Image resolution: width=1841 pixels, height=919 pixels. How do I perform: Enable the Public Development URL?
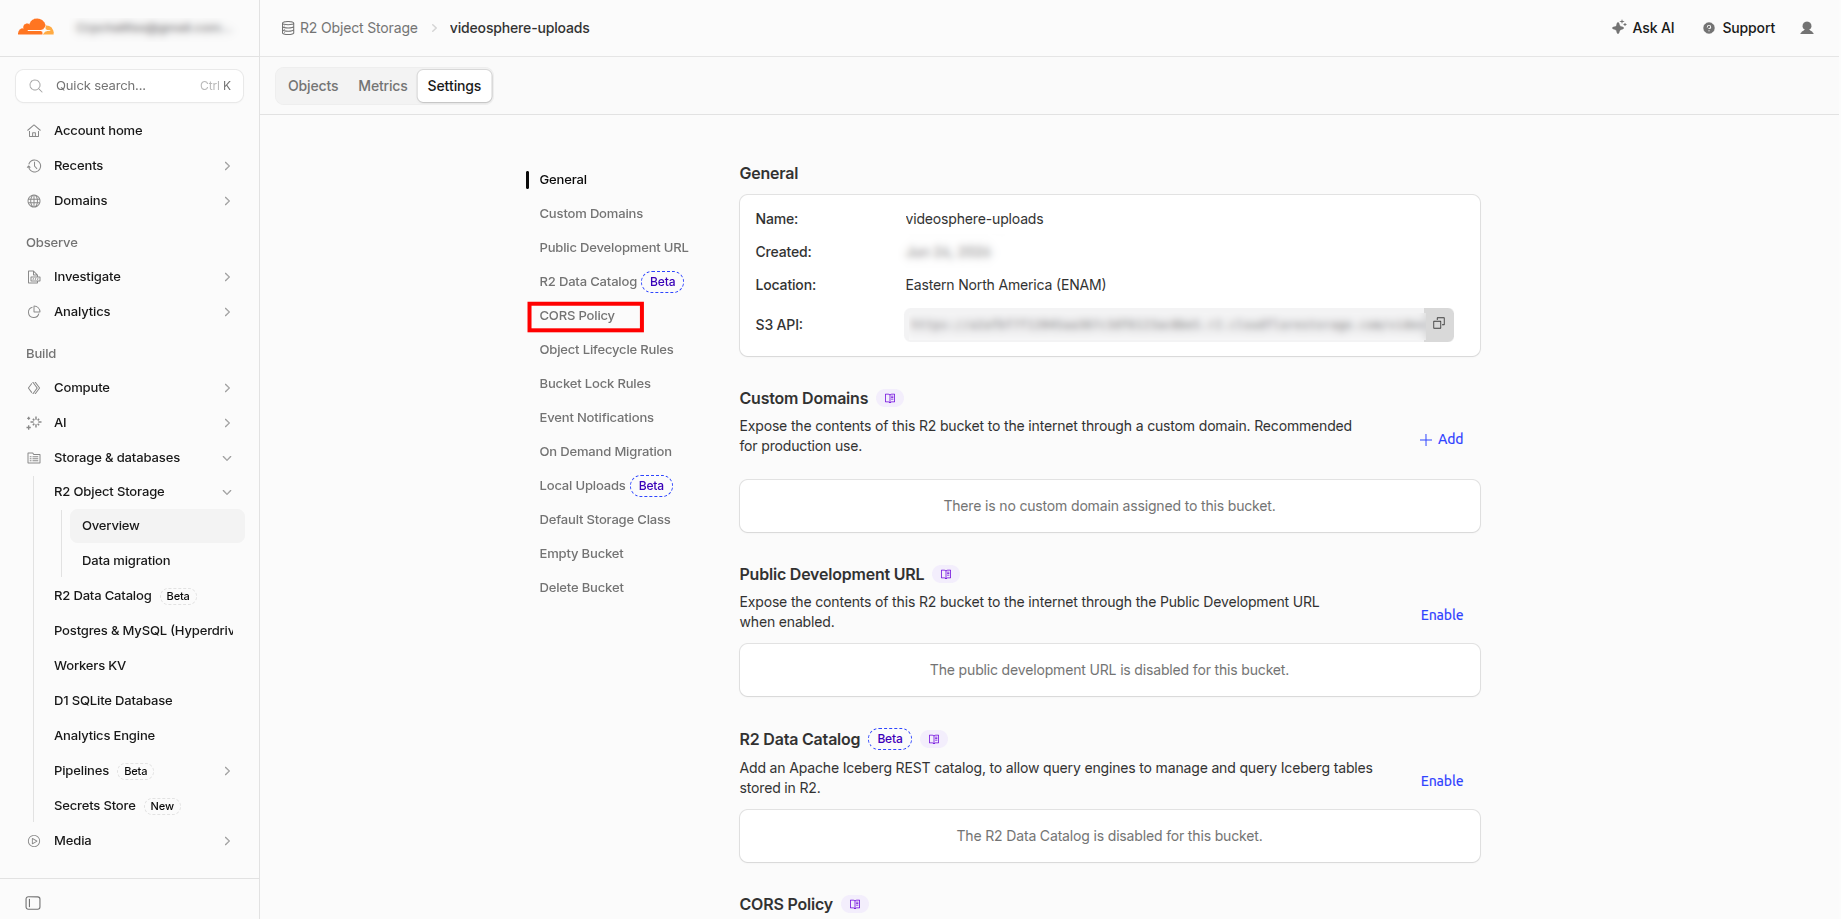pyautogui.click(x=1442, y=615)
